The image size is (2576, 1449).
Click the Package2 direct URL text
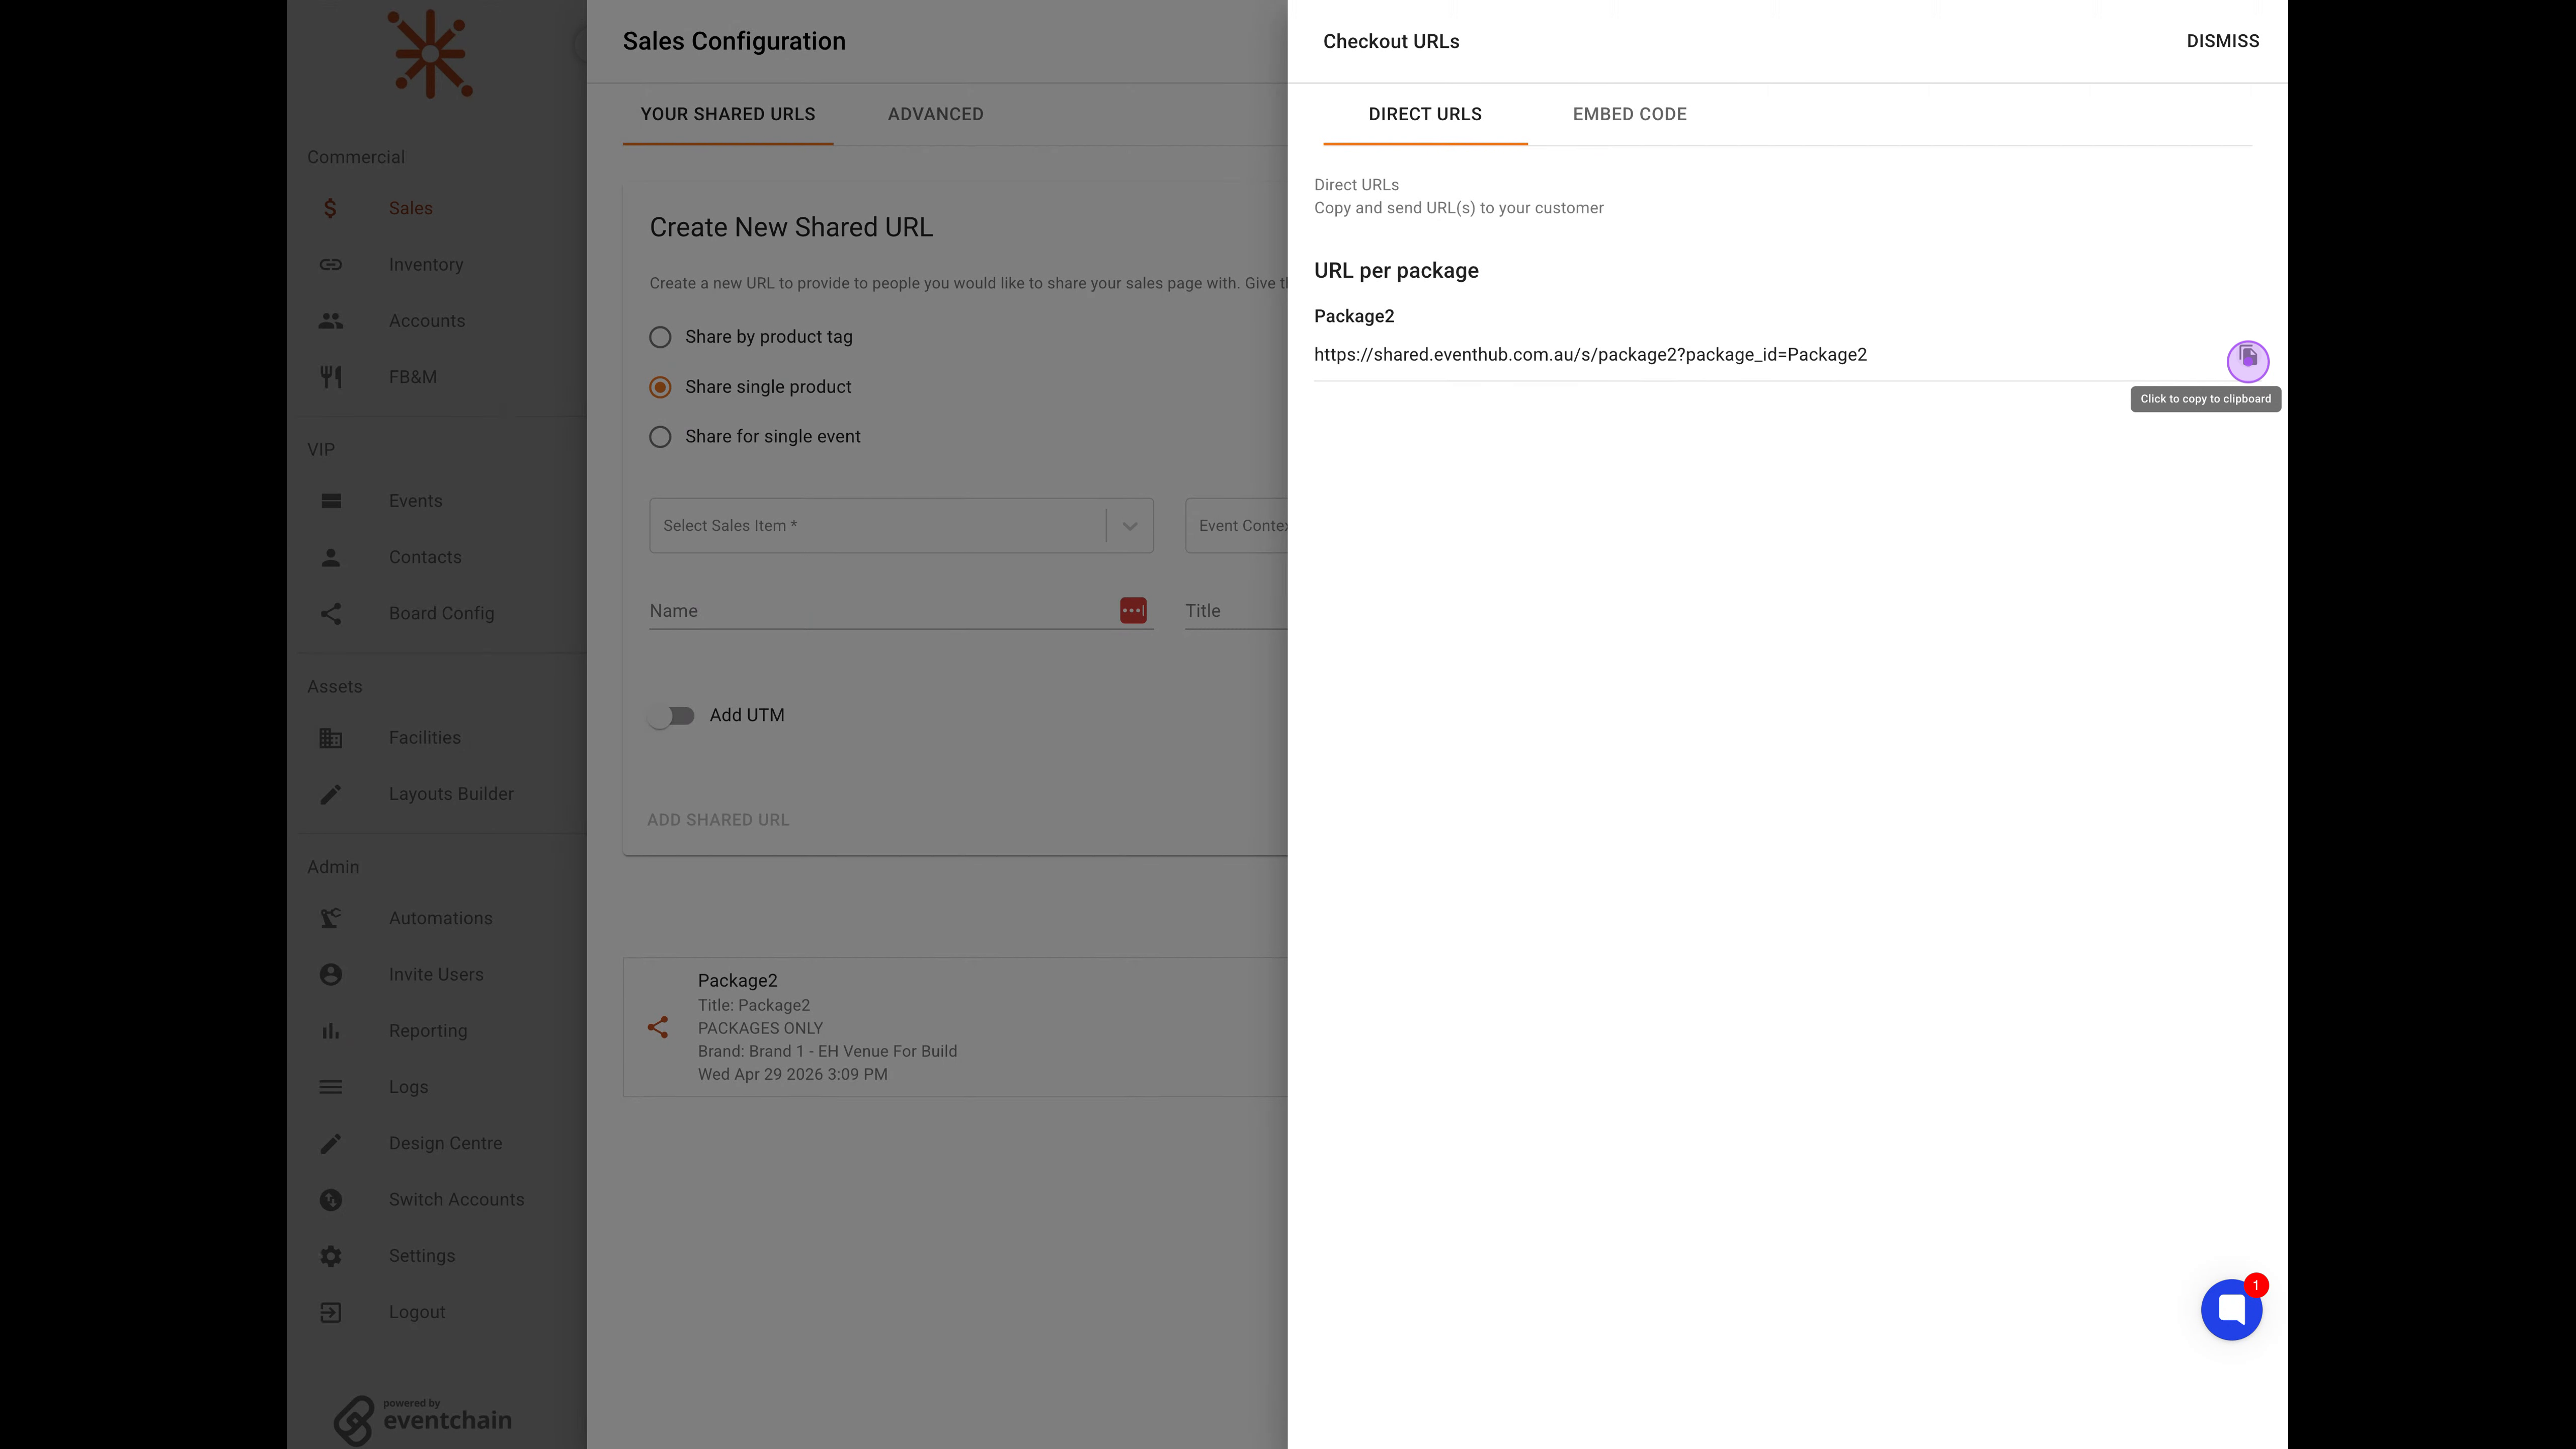click(1590, 355)
